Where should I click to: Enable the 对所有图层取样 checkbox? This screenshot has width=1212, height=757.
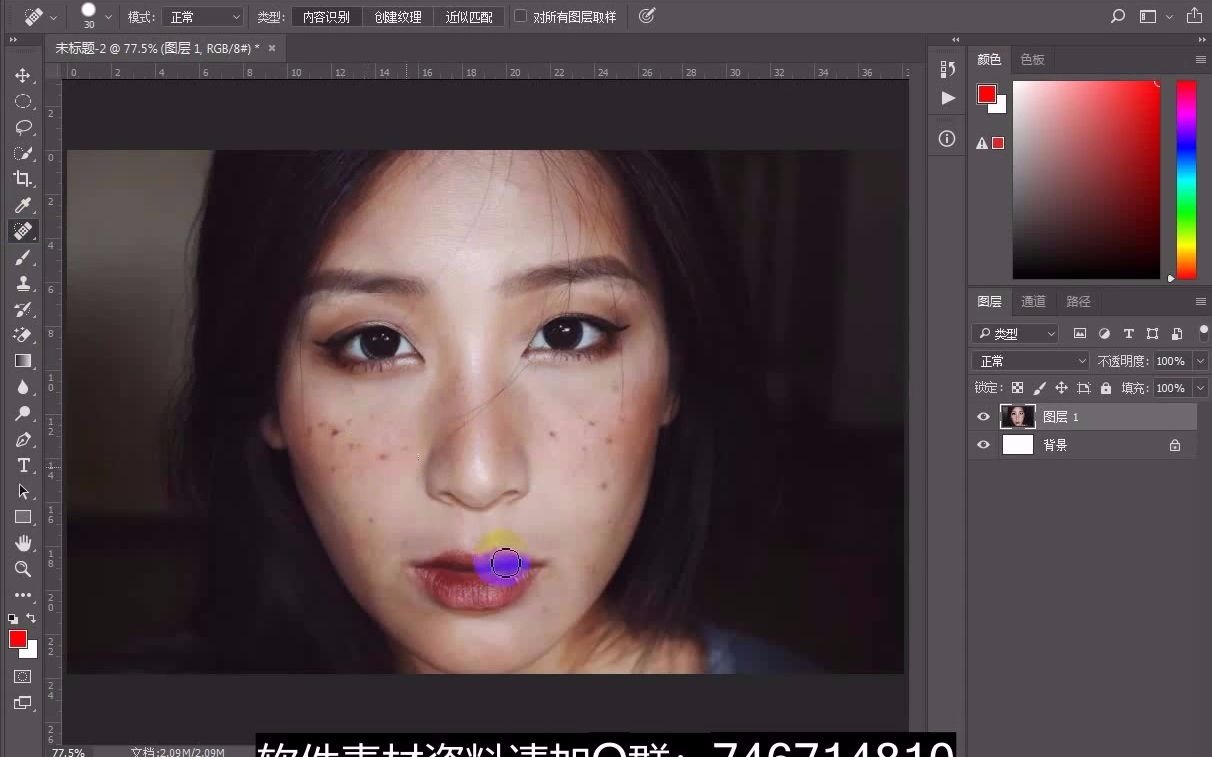(520, 16)
